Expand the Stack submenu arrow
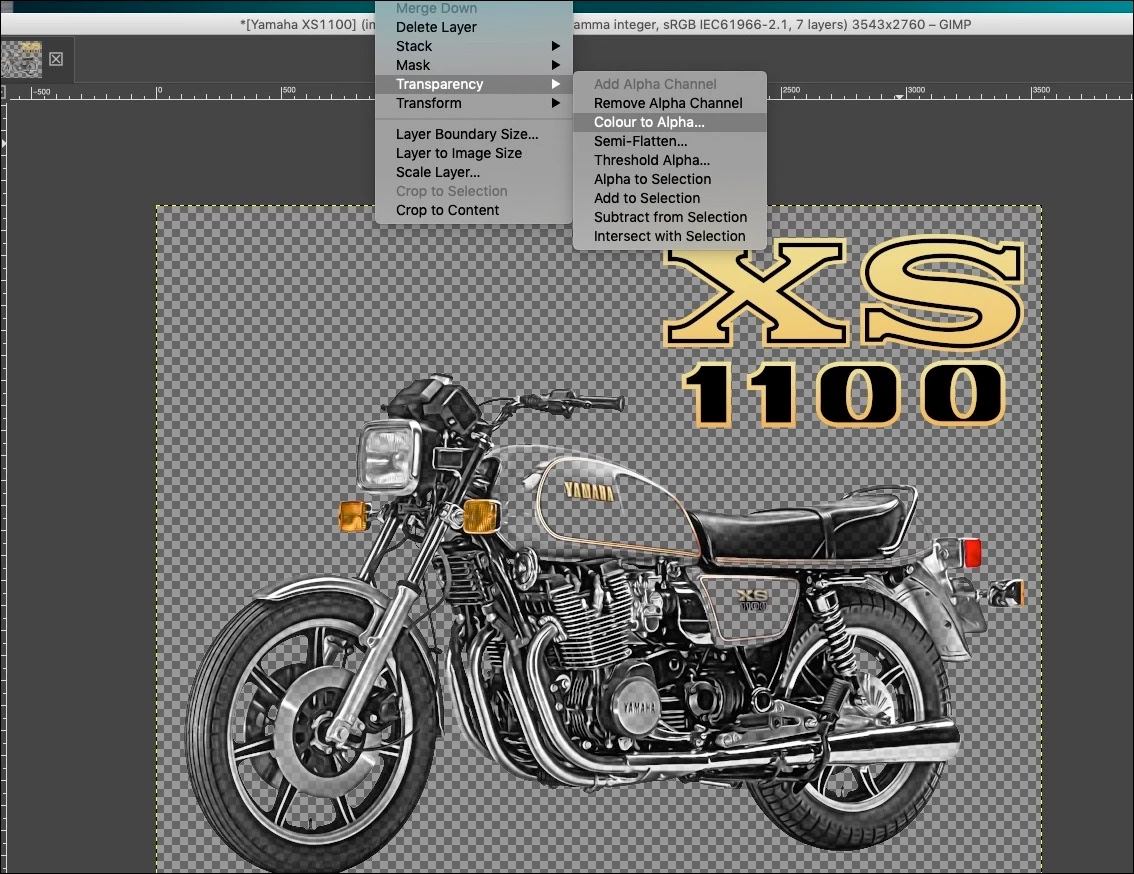The height and width of the screenshot is (874, 1134). (555, 46)
